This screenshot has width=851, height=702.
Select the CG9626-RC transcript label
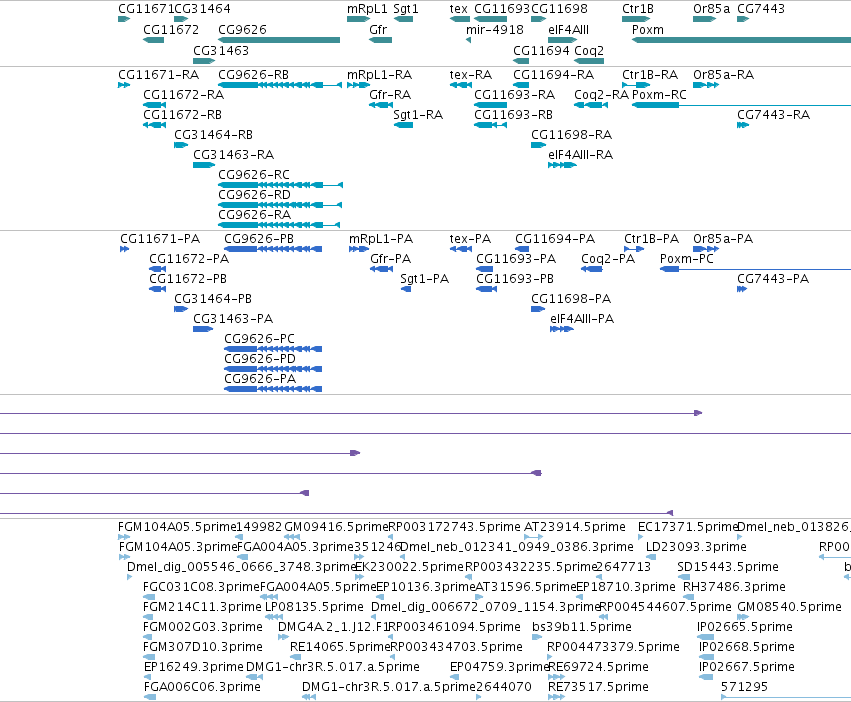(254, 175)
